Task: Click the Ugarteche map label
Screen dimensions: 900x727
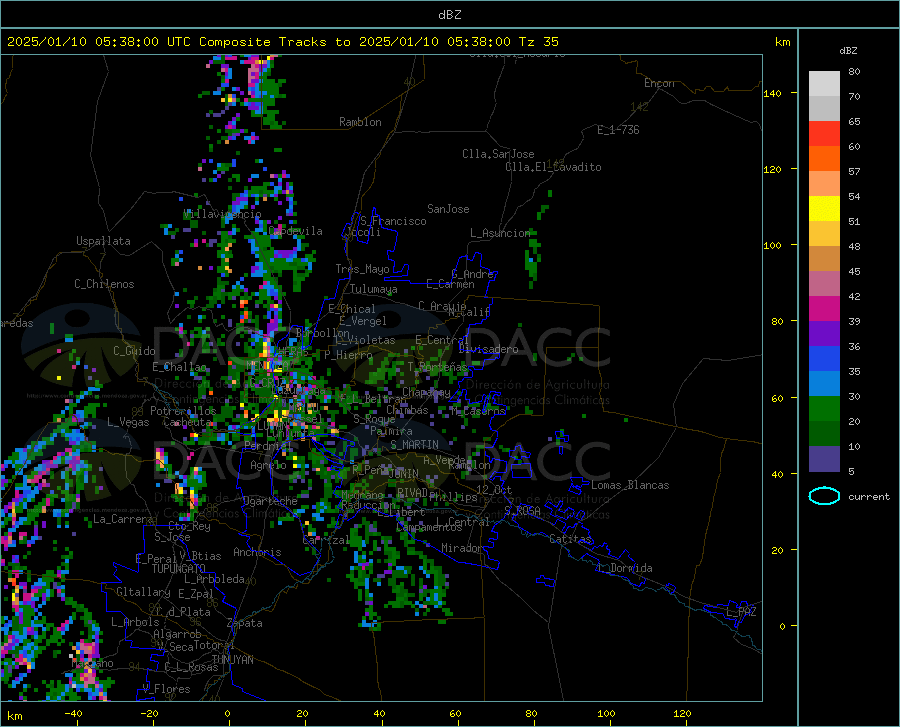Action: point(270,501)
